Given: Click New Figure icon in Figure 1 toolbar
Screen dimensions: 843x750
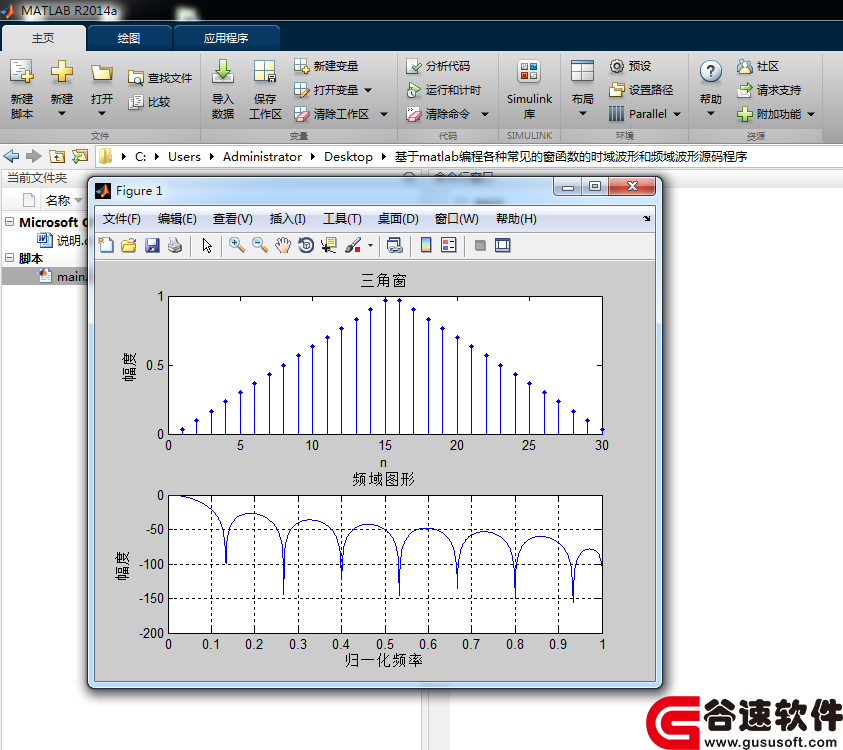Looking at the screenshot, I should click(106, 246).
